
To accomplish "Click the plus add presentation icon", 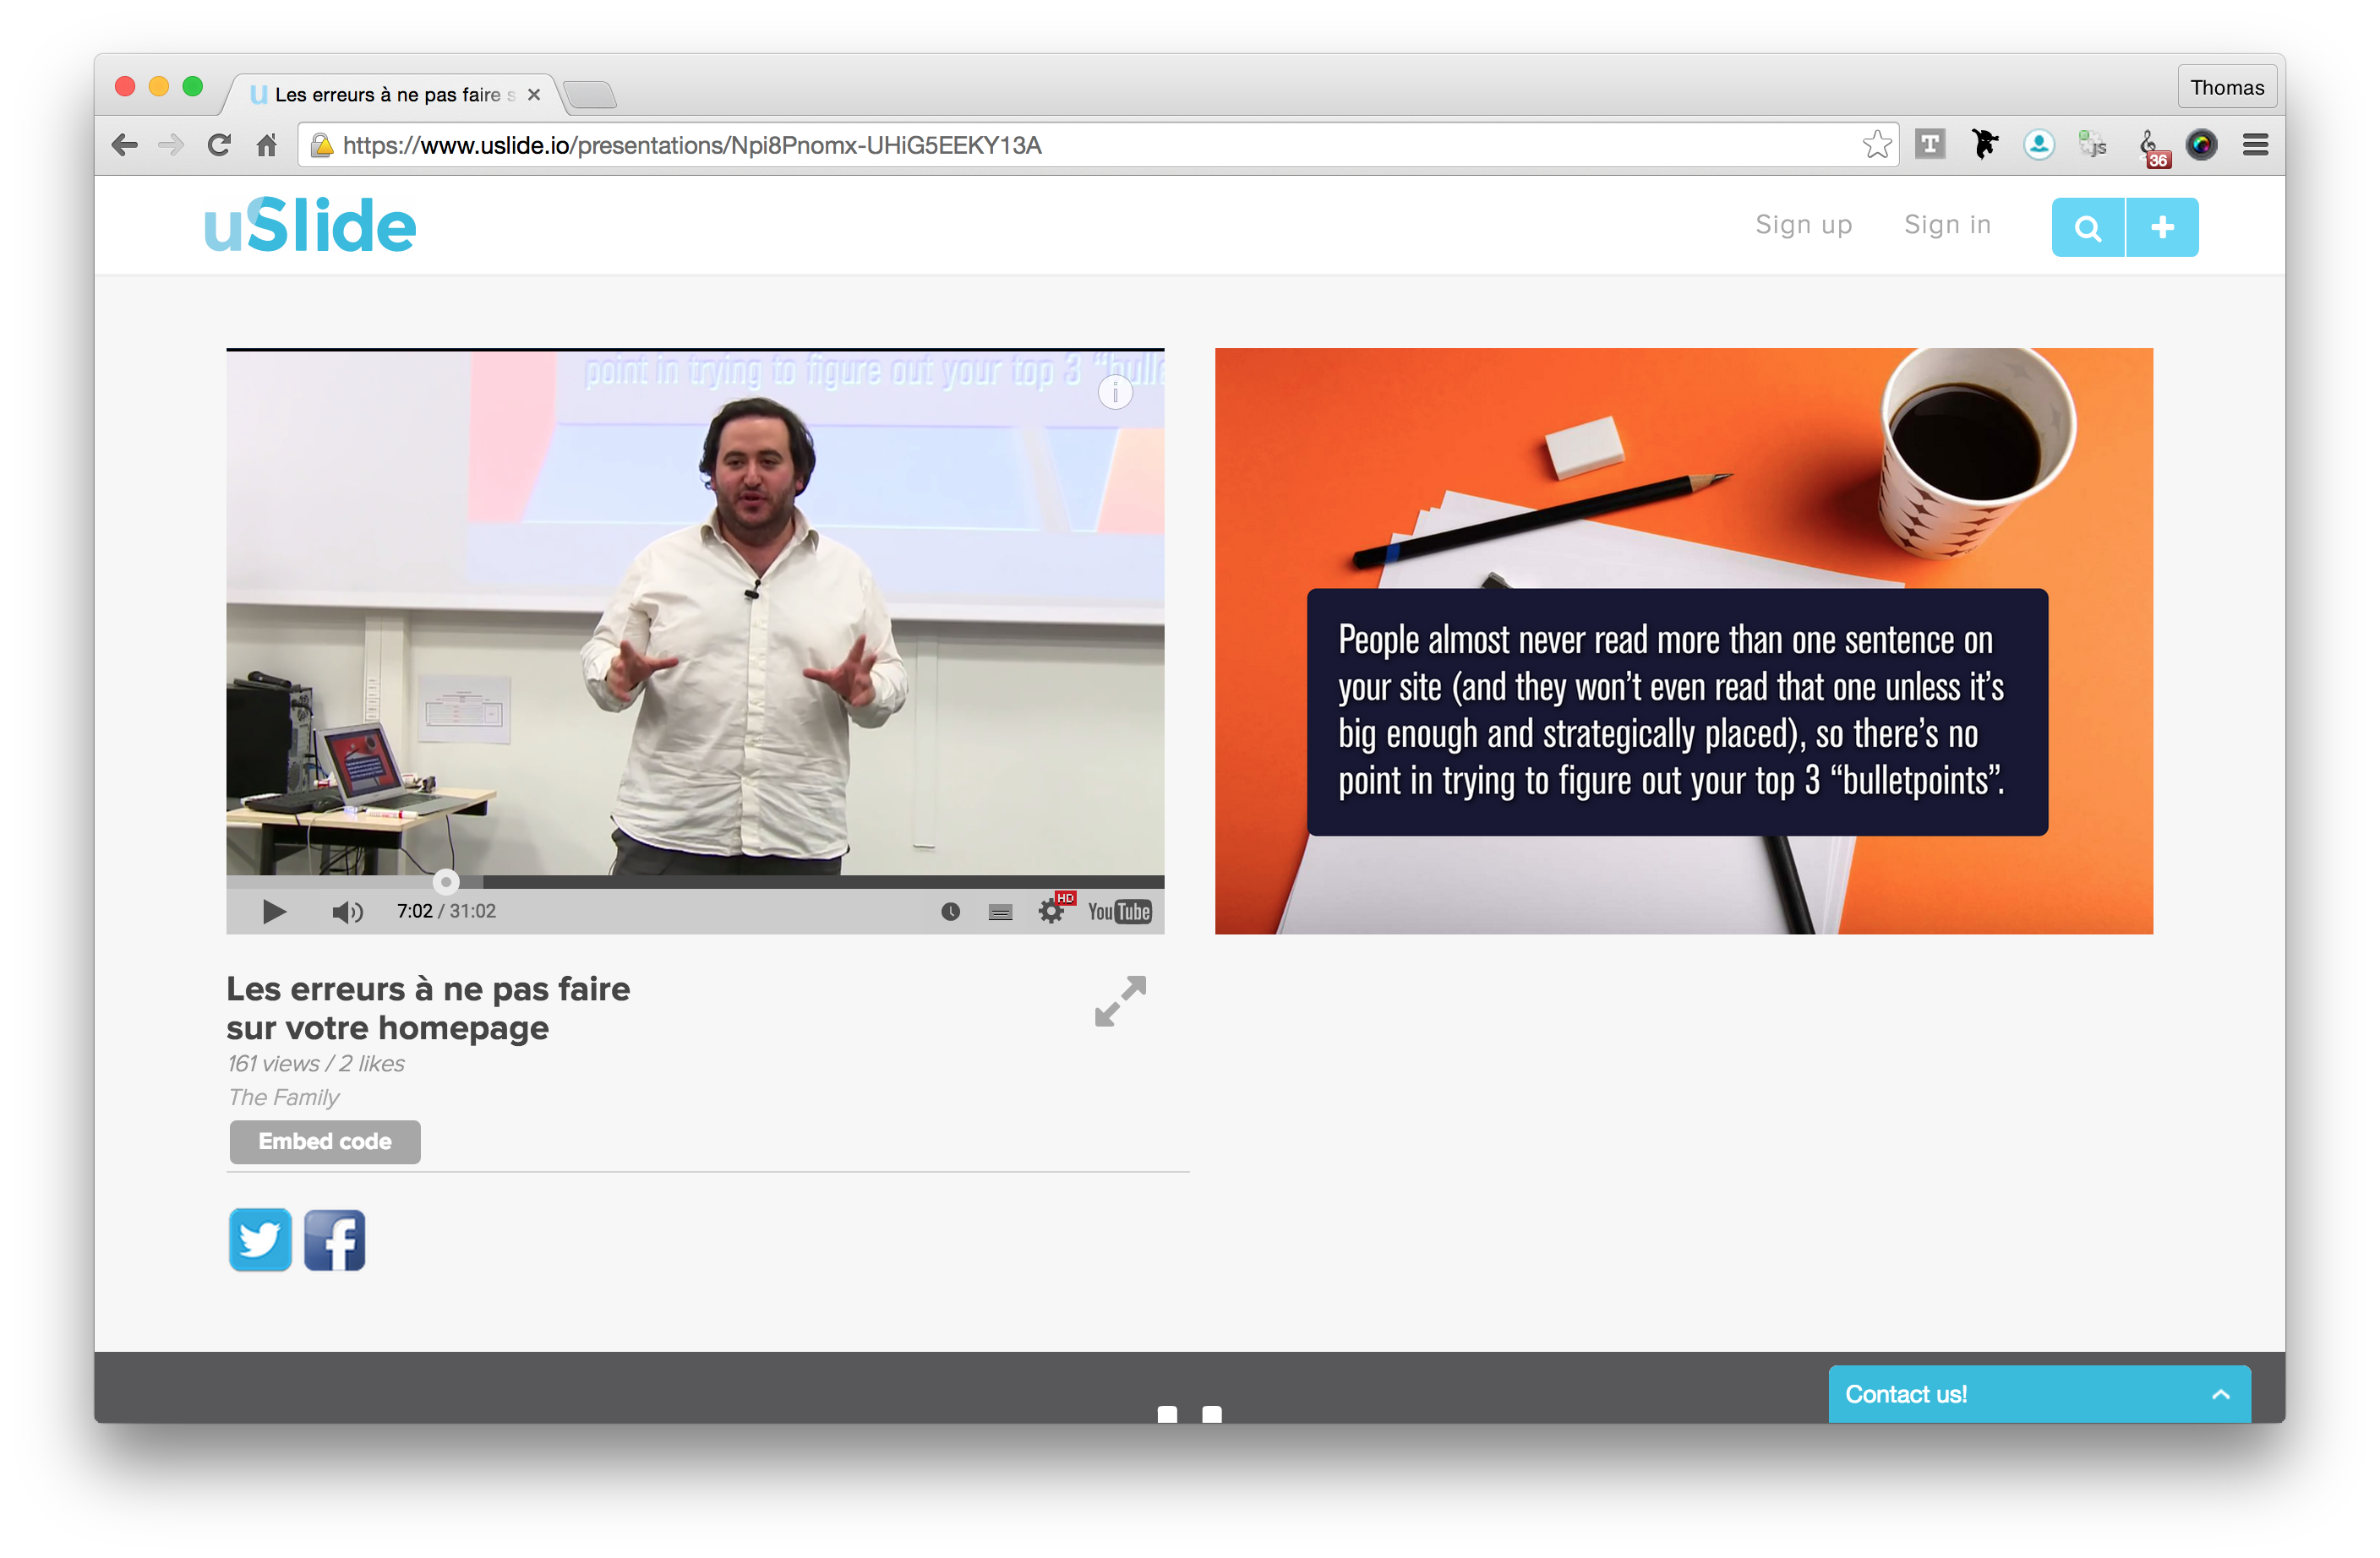I will point(2162,228).
